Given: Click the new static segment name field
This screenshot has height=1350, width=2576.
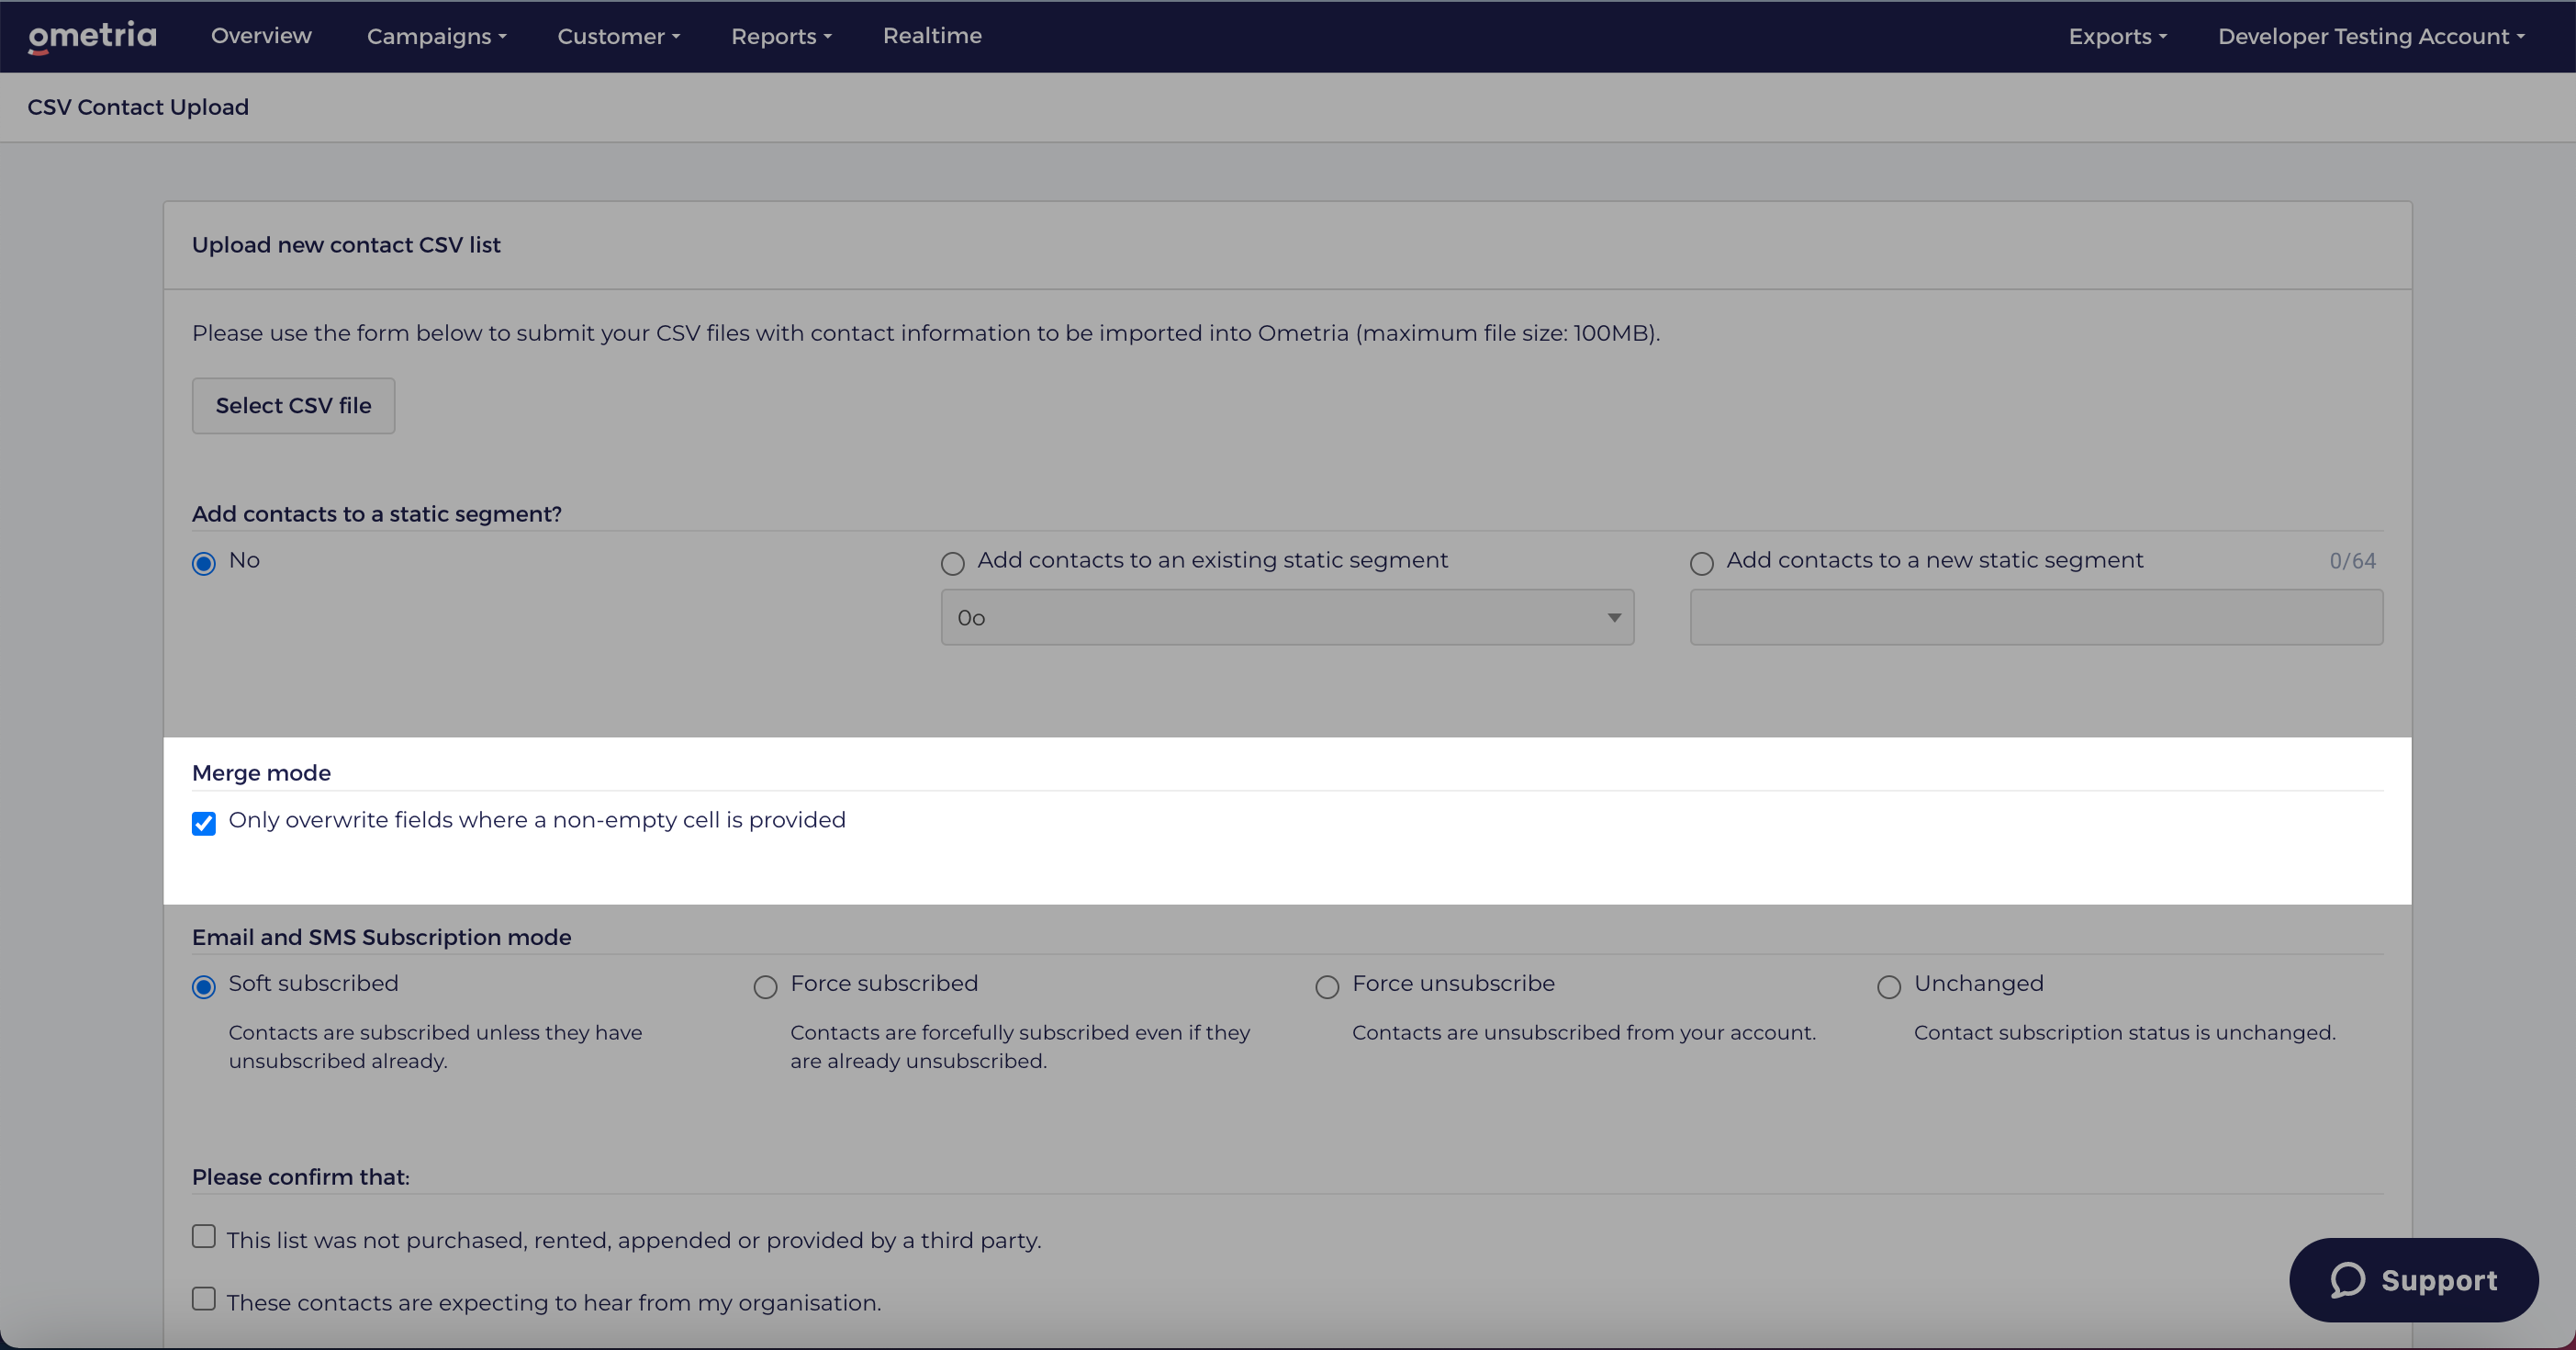Looking at the screenshot, I should pos(2036,617).
